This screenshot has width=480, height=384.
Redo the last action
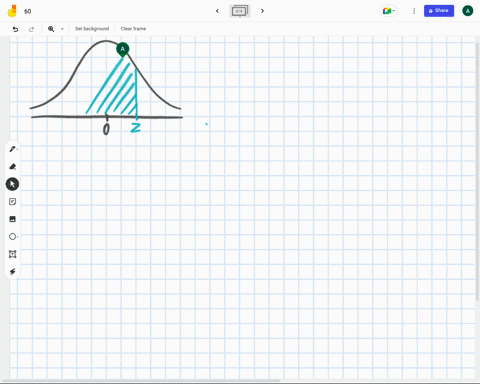click(x=31, y=29)
